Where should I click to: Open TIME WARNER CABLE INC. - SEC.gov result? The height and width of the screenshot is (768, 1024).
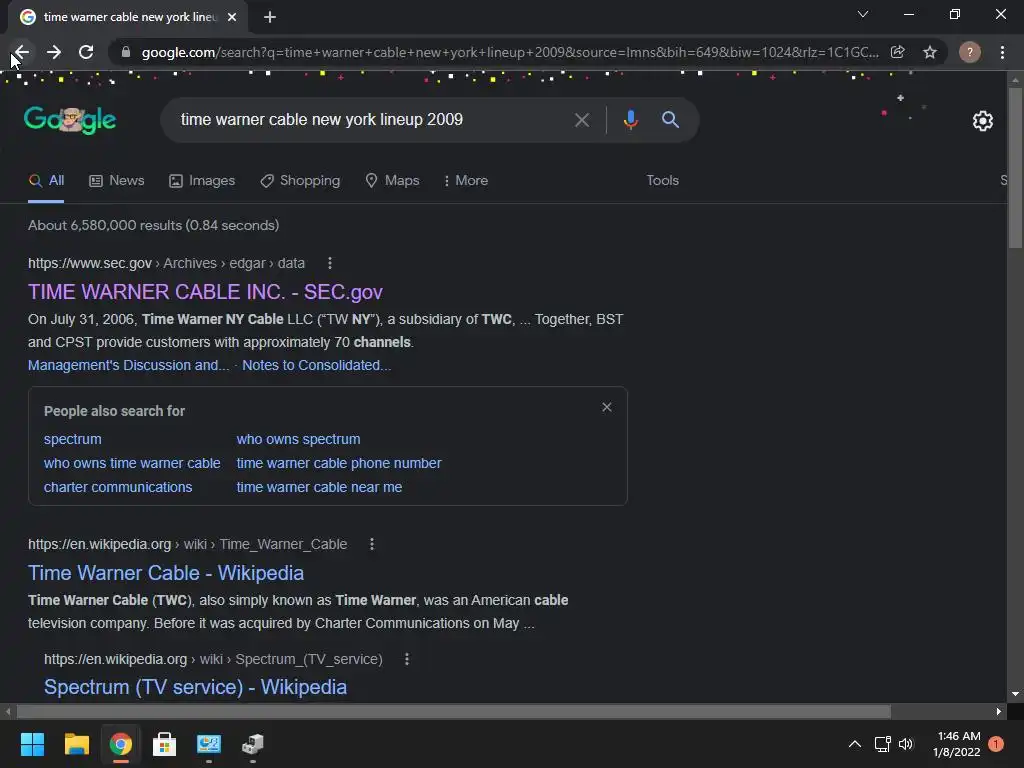click(x=205, y=292)
